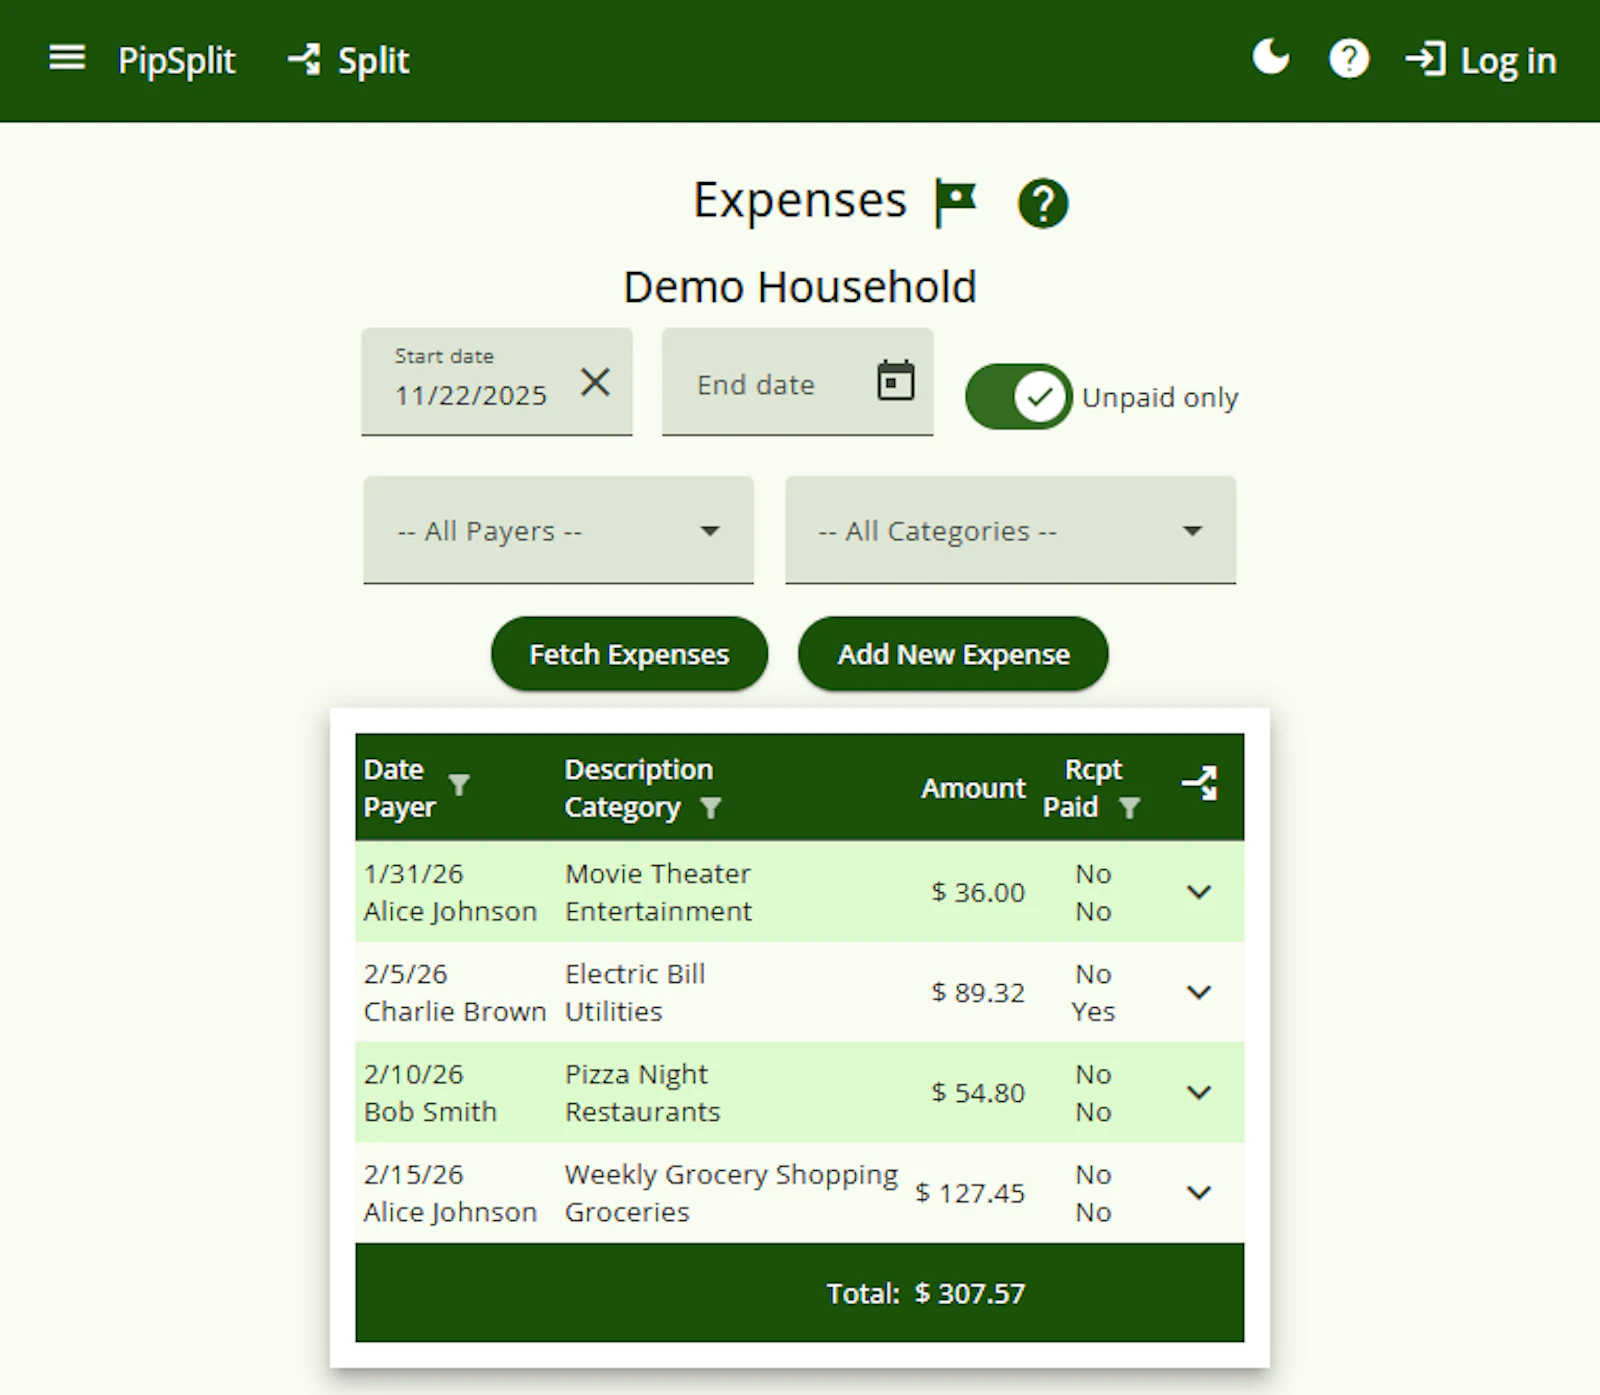This screenshot has width=1600, height=1395.
Task: Click the "$ 36.00" amount cell
Action: pos(978,892)
